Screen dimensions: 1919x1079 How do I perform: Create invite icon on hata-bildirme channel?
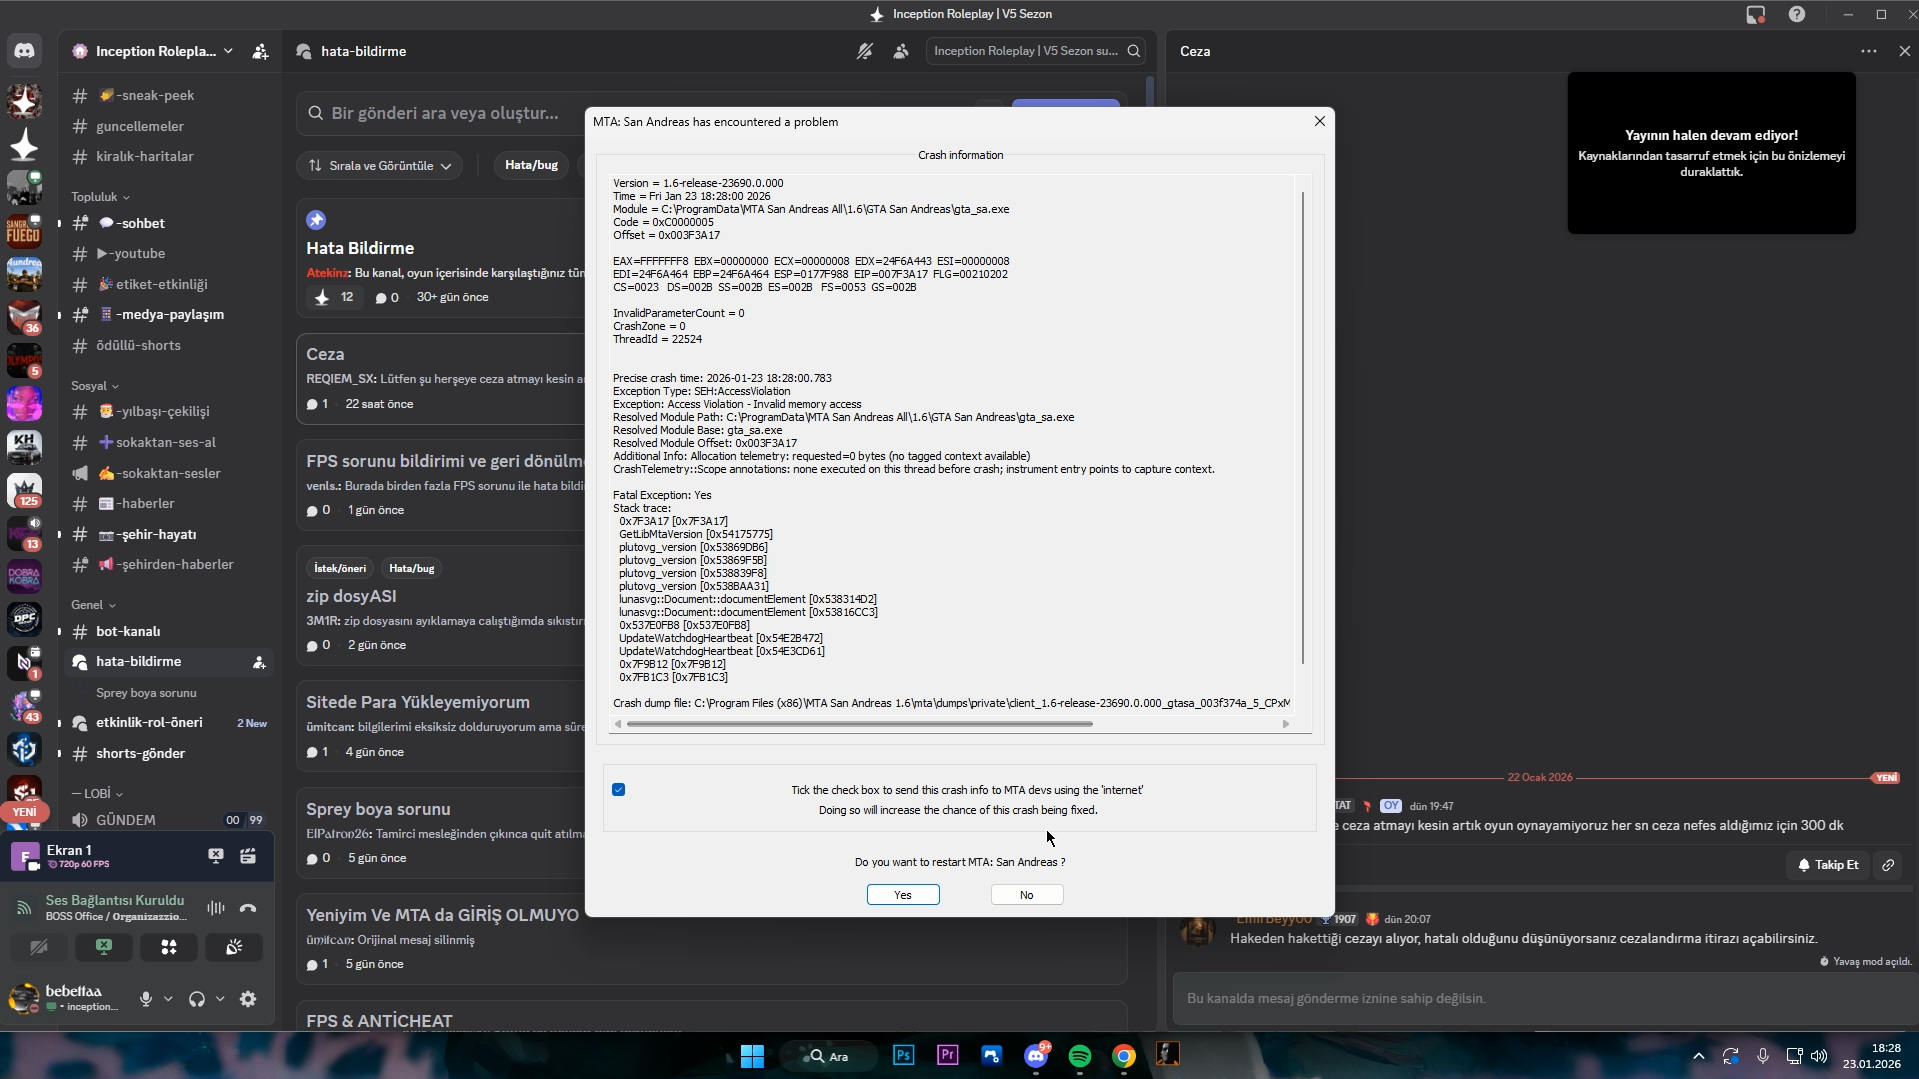click(x=259, y=662)
